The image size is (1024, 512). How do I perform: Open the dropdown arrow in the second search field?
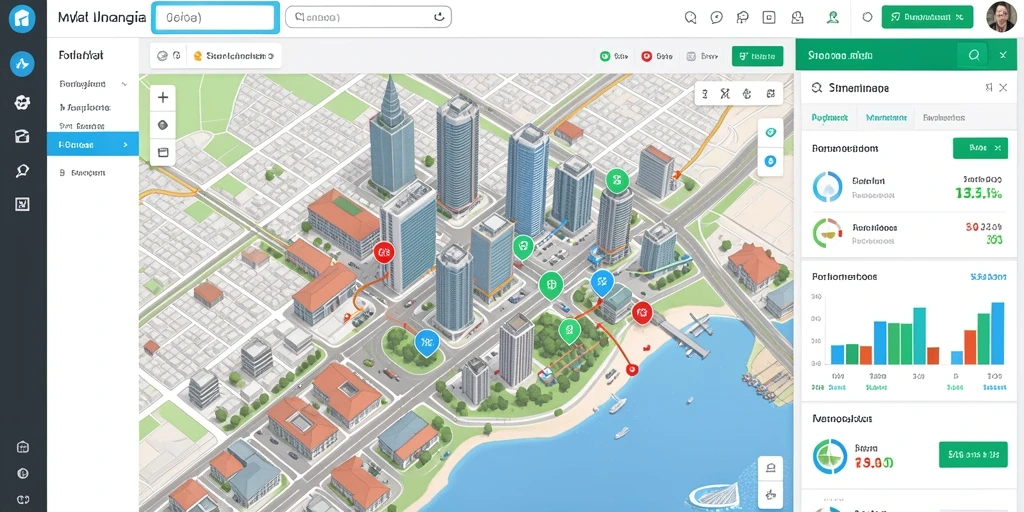441,17
